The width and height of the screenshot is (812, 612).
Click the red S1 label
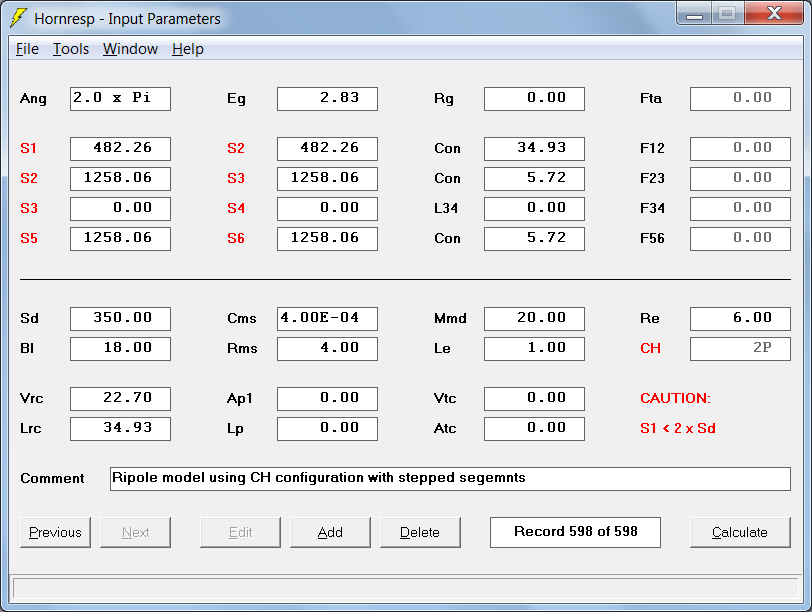(x=28, y=149)
